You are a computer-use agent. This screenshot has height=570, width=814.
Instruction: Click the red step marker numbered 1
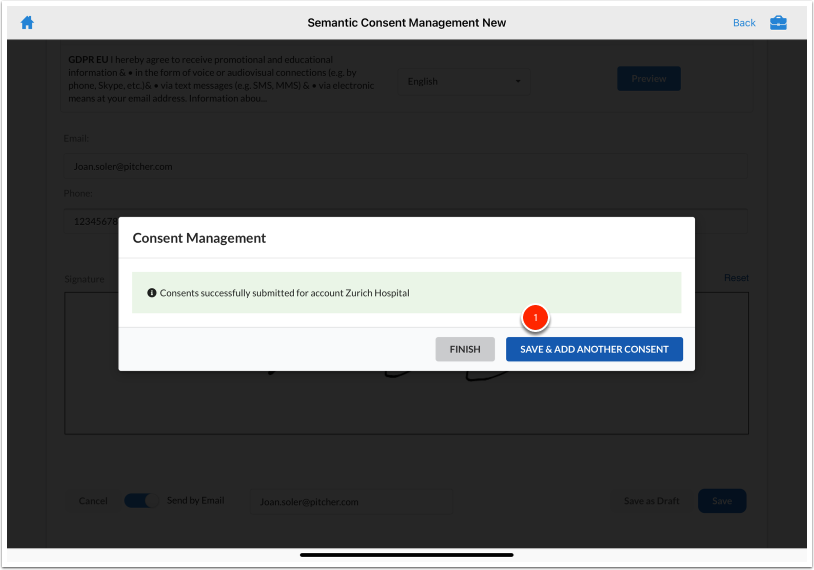click(x=535, y=318)
